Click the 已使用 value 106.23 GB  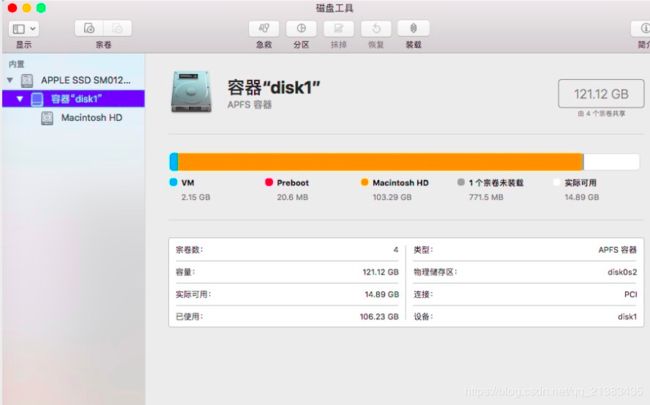(379, 317)
